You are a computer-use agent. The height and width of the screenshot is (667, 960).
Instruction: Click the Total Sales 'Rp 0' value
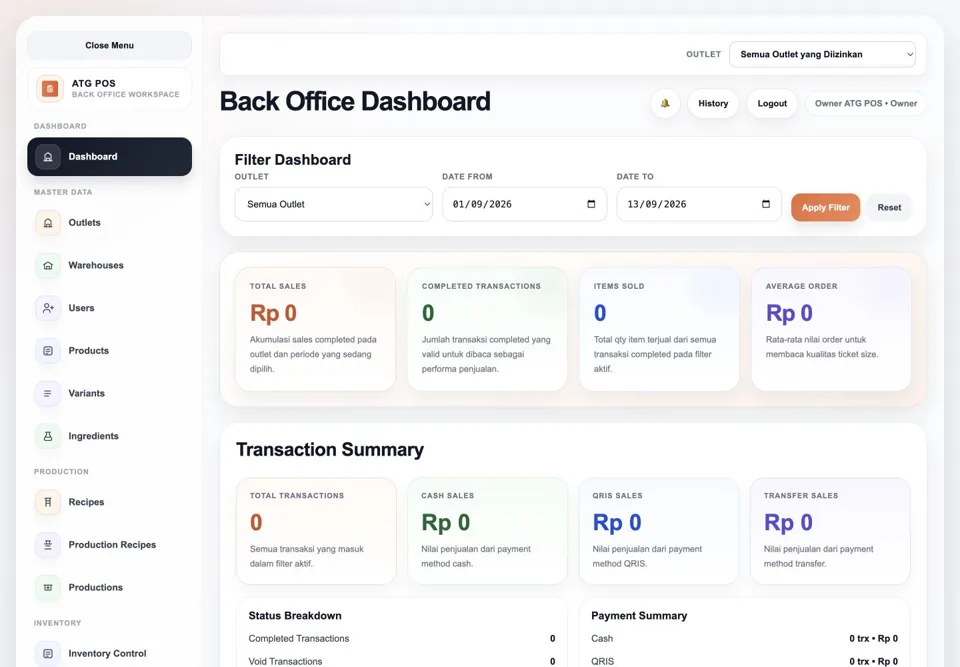pyautogui.click(x=273, y=313)
